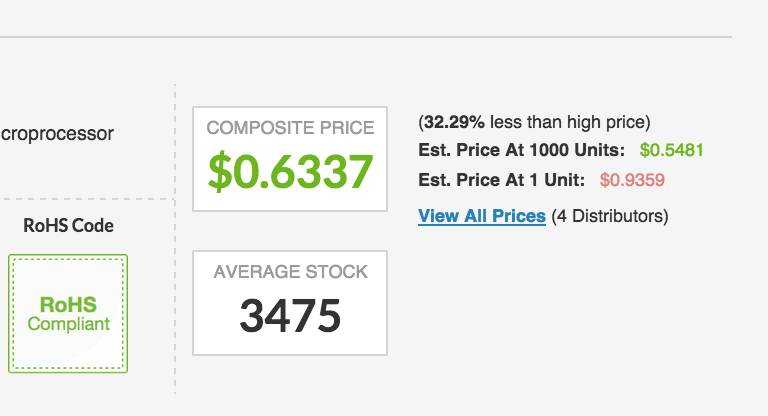
Task: Click the 32.29% bold percentage text
Action: (x=454, y=122)
